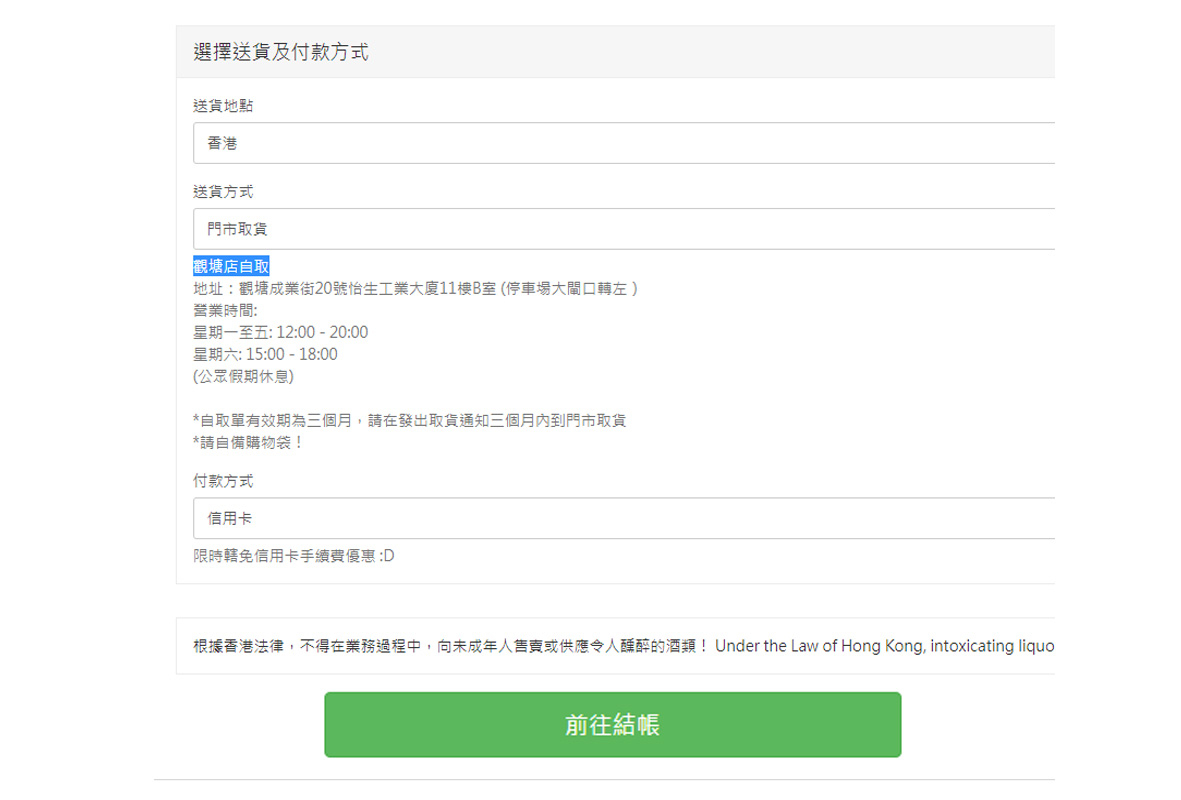The image size is (1181, 800).
Task: Click the 請自備購物袋 reminder text
Action: coord(249,442)
